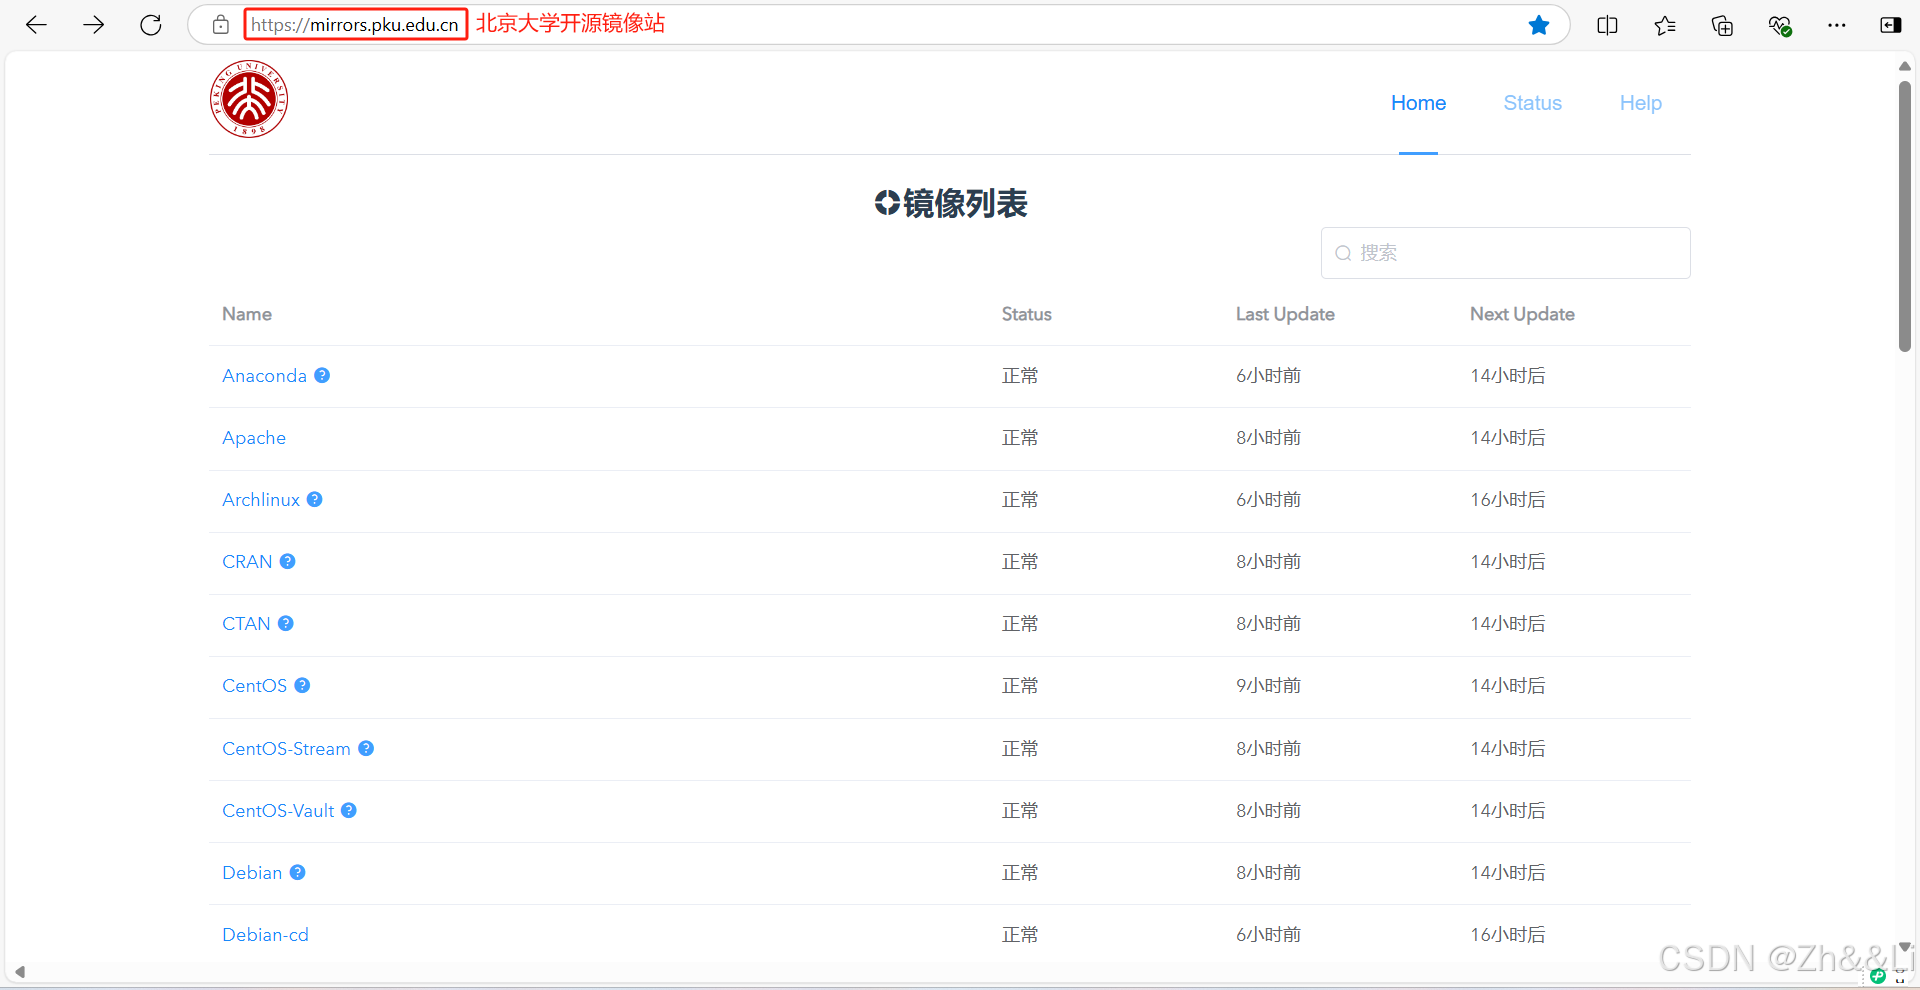1920x990 pixels.
Task: Select CentOS's 9小时前 last update cell
Action: pos(1268,686)
